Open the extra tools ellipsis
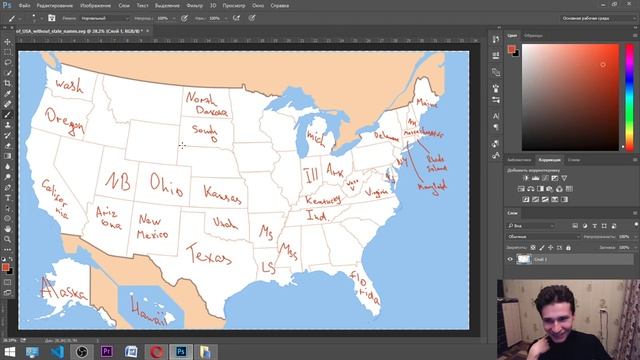This screenshot has width=640, height=360. point(8,249)
